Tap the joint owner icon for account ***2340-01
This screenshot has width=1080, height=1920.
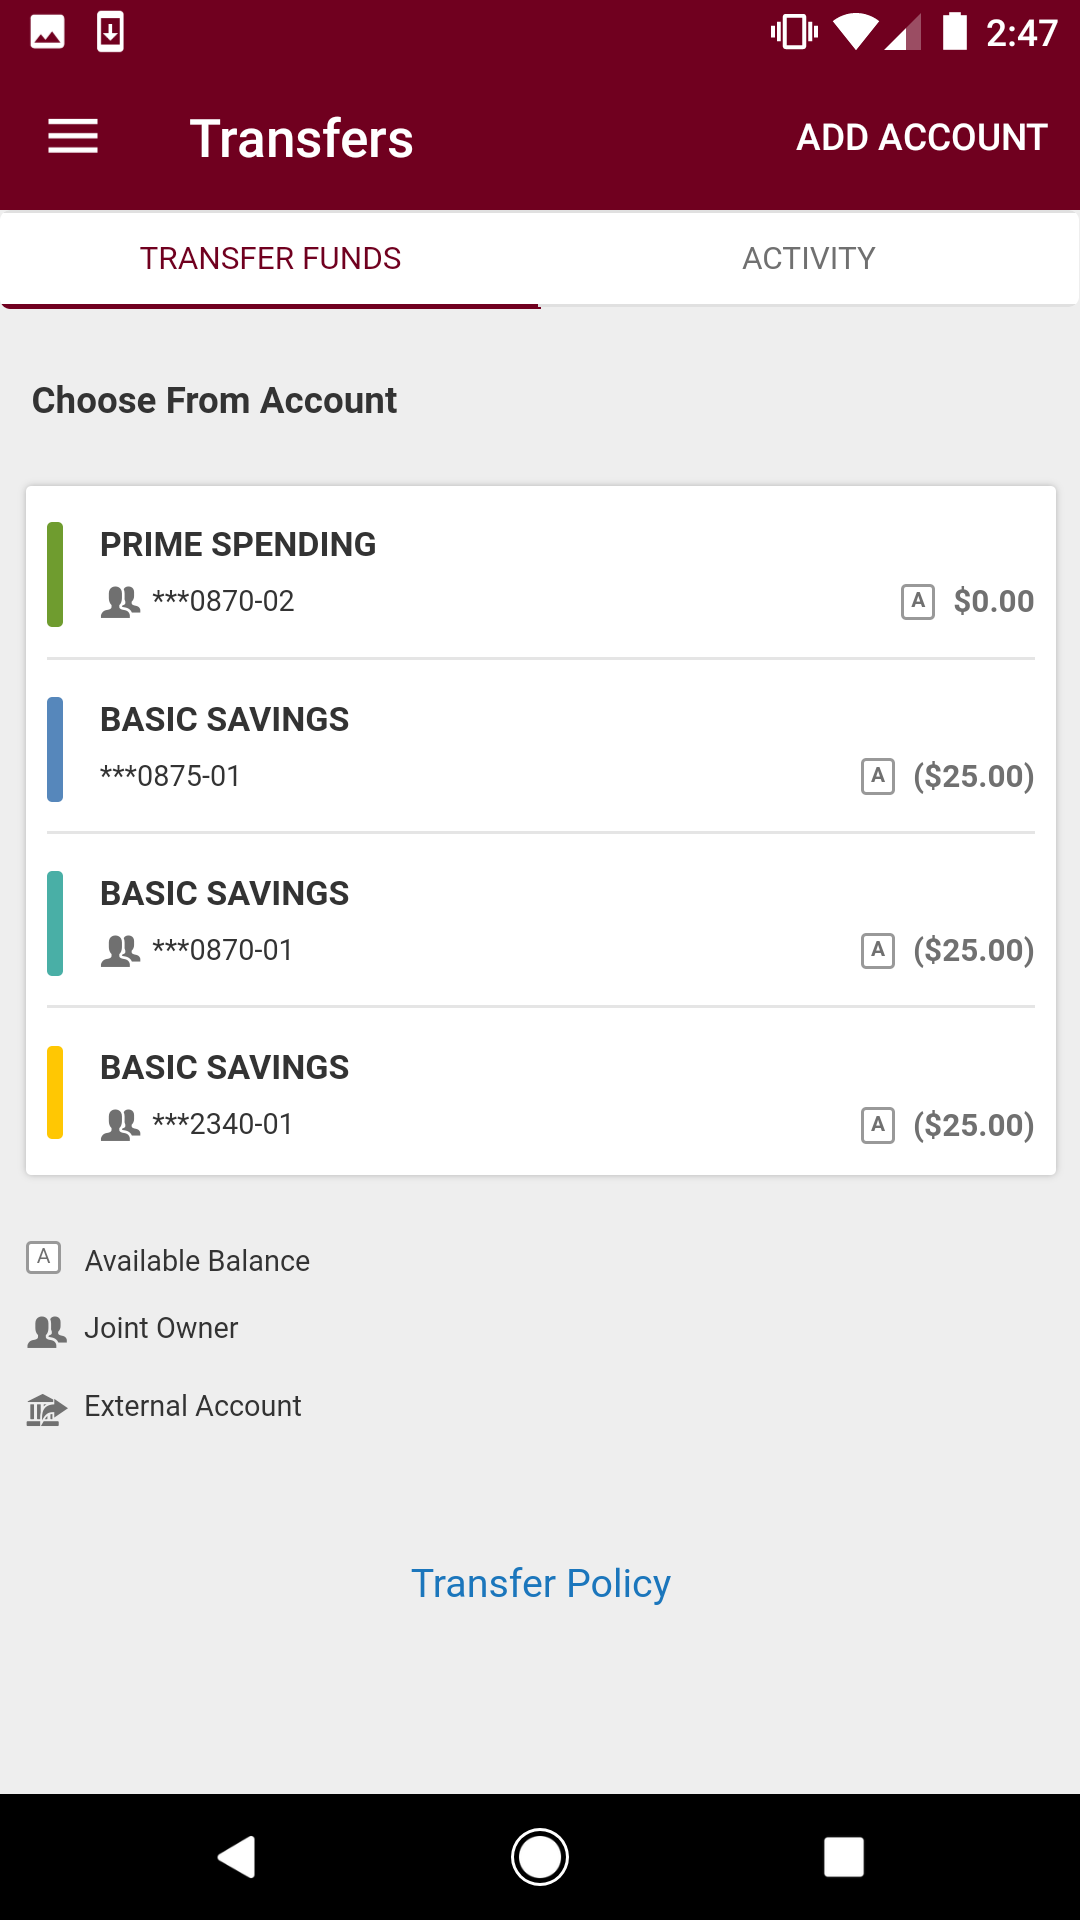120,1125
